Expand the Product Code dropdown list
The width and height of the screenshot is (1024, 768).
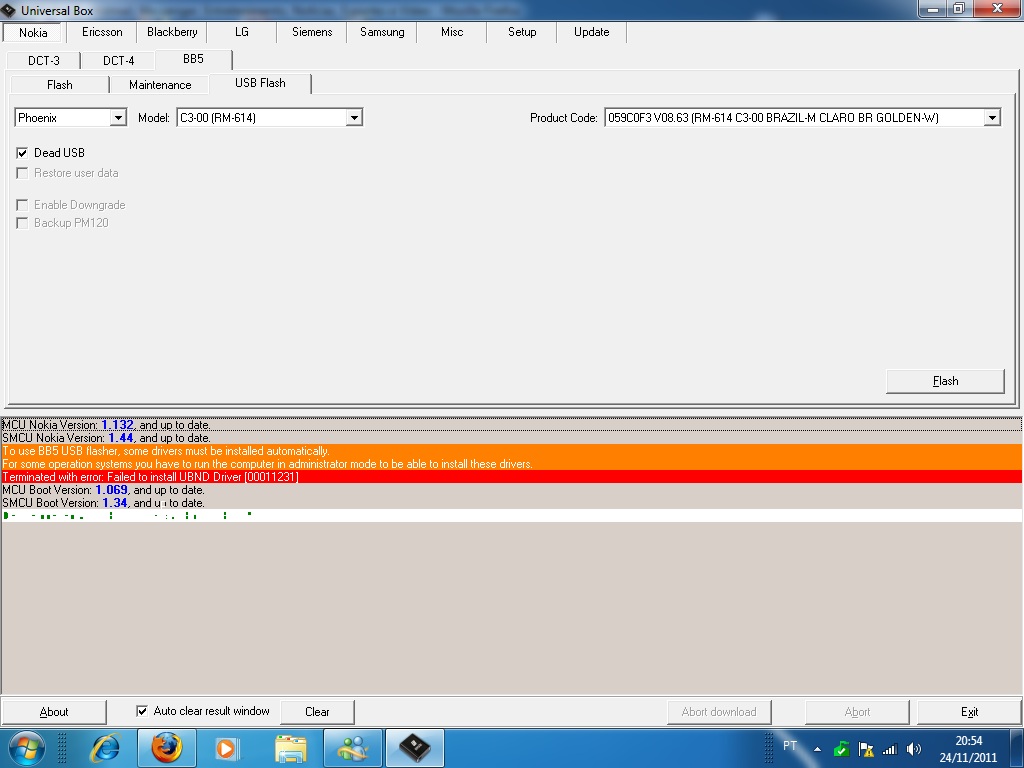point(992,118)
